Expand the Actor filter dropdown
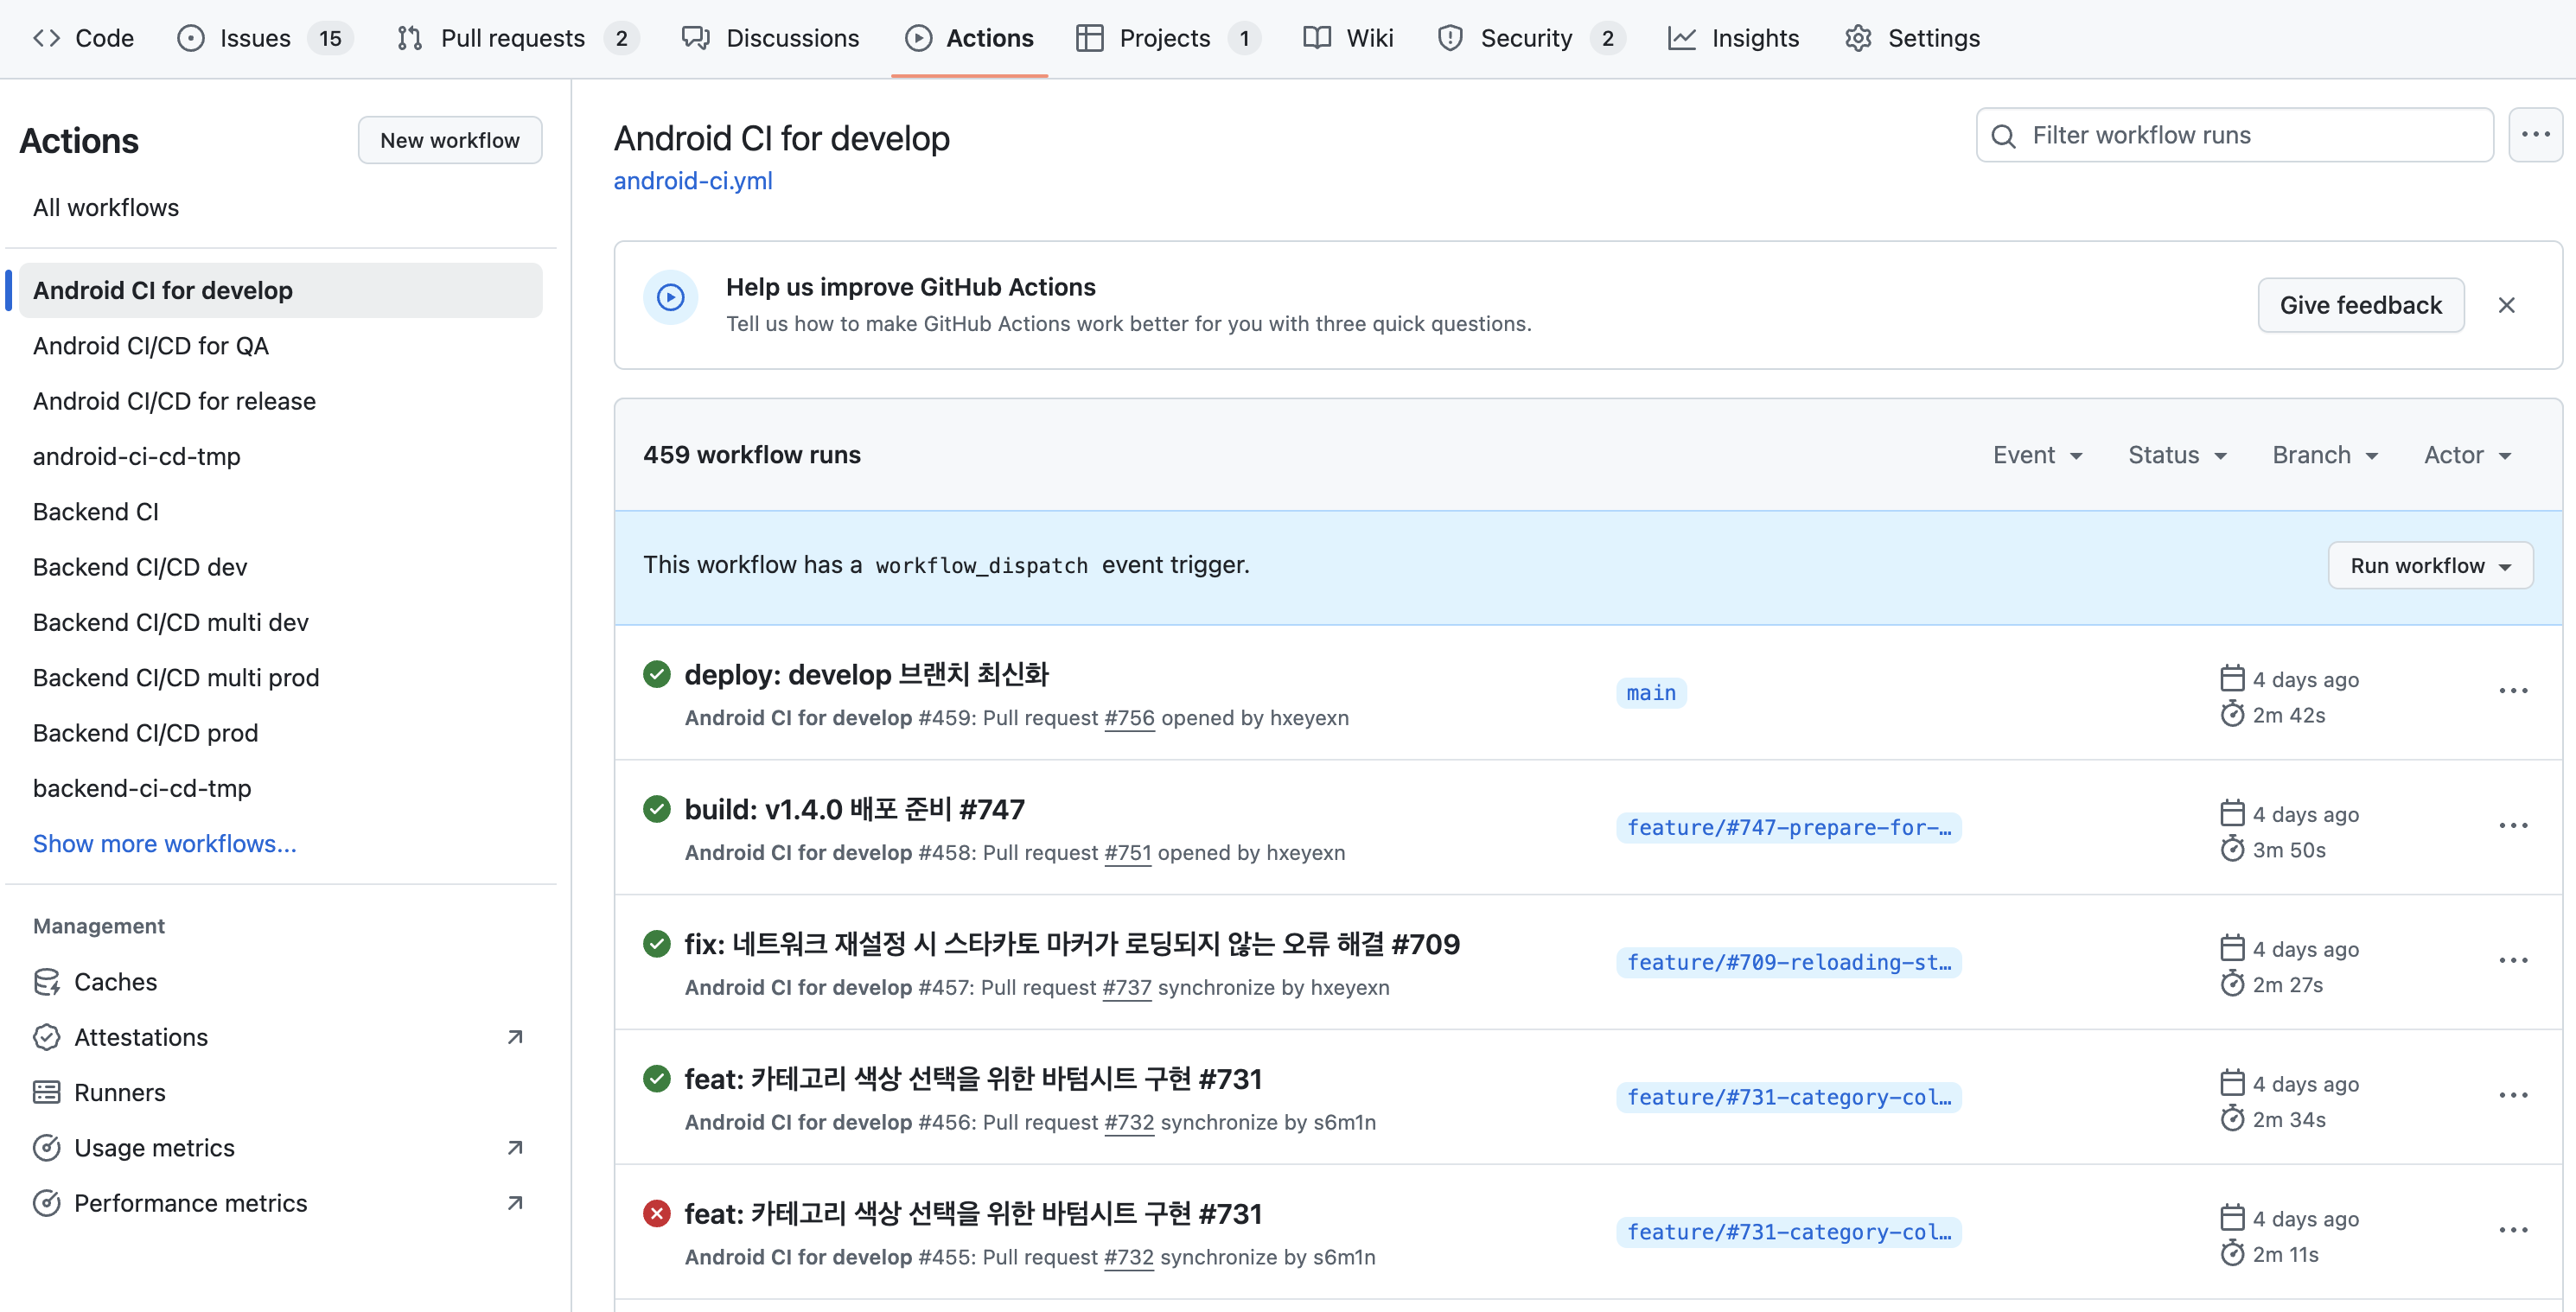This screenshot has width=2576, height=1312. pos(2466,455)
